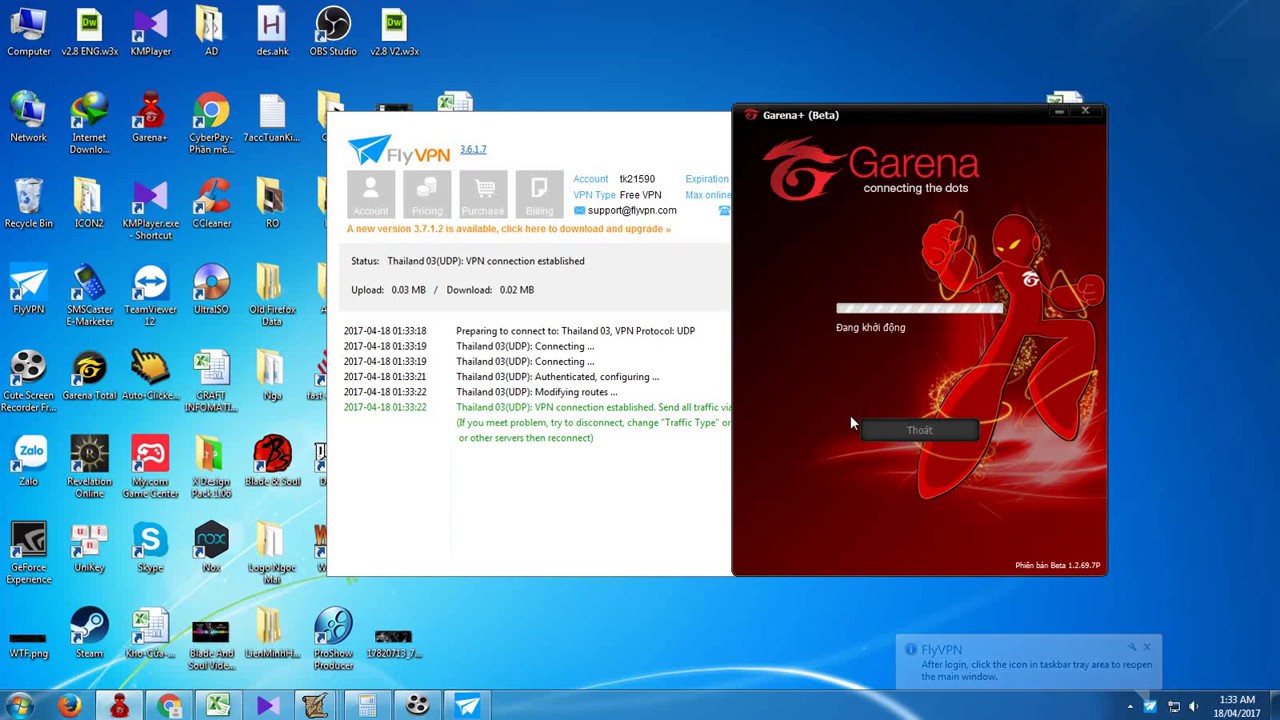Open Chrome from the taskbar
Screen dimensions: 1280x720
[x=169, y=706]
